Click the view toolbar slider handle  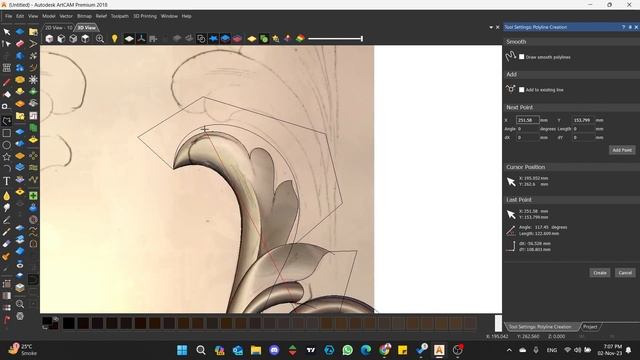[x=362, y=39]
